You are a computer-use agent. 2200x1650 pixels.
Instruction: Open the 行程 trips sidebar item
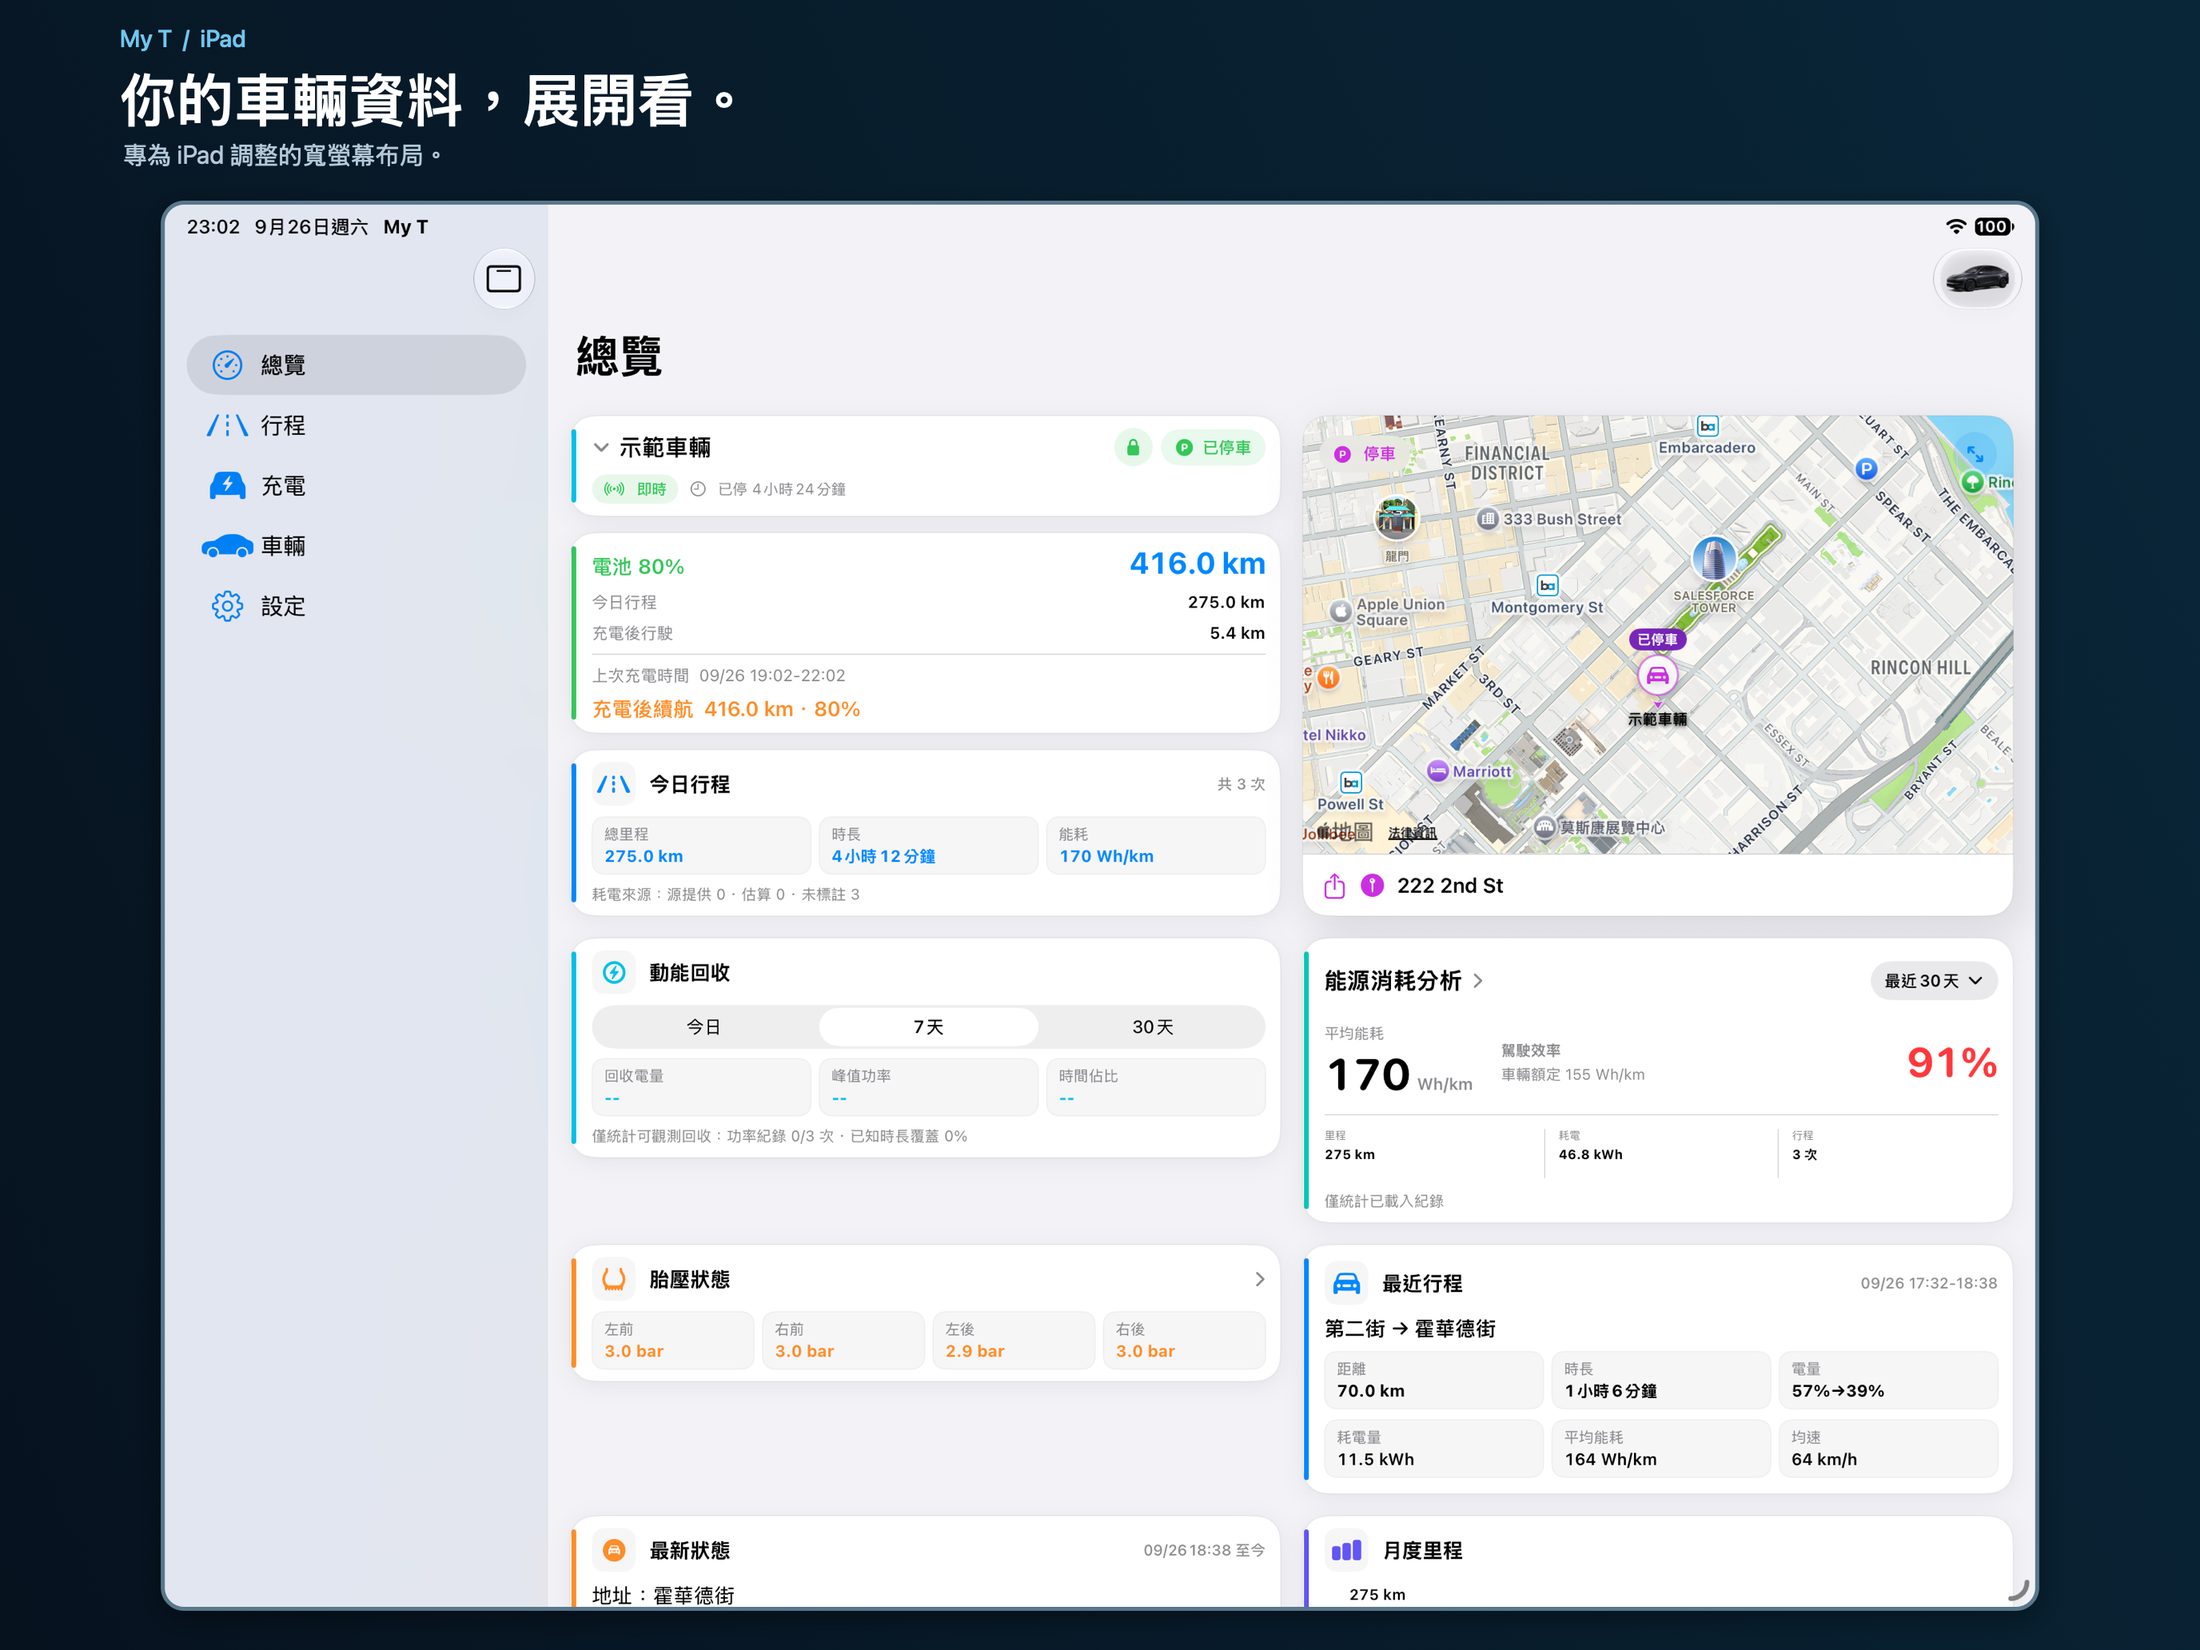(356, 425)
